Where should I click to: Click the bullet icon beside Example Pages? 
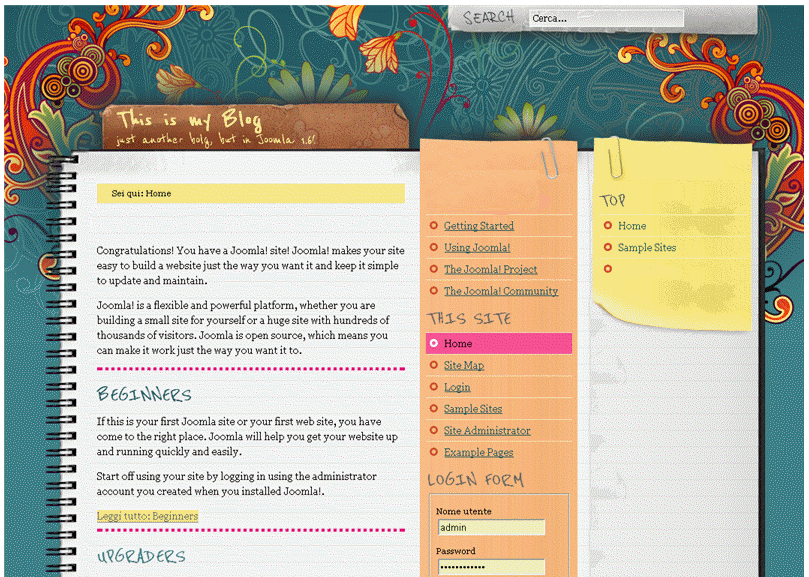click(433, 452)
